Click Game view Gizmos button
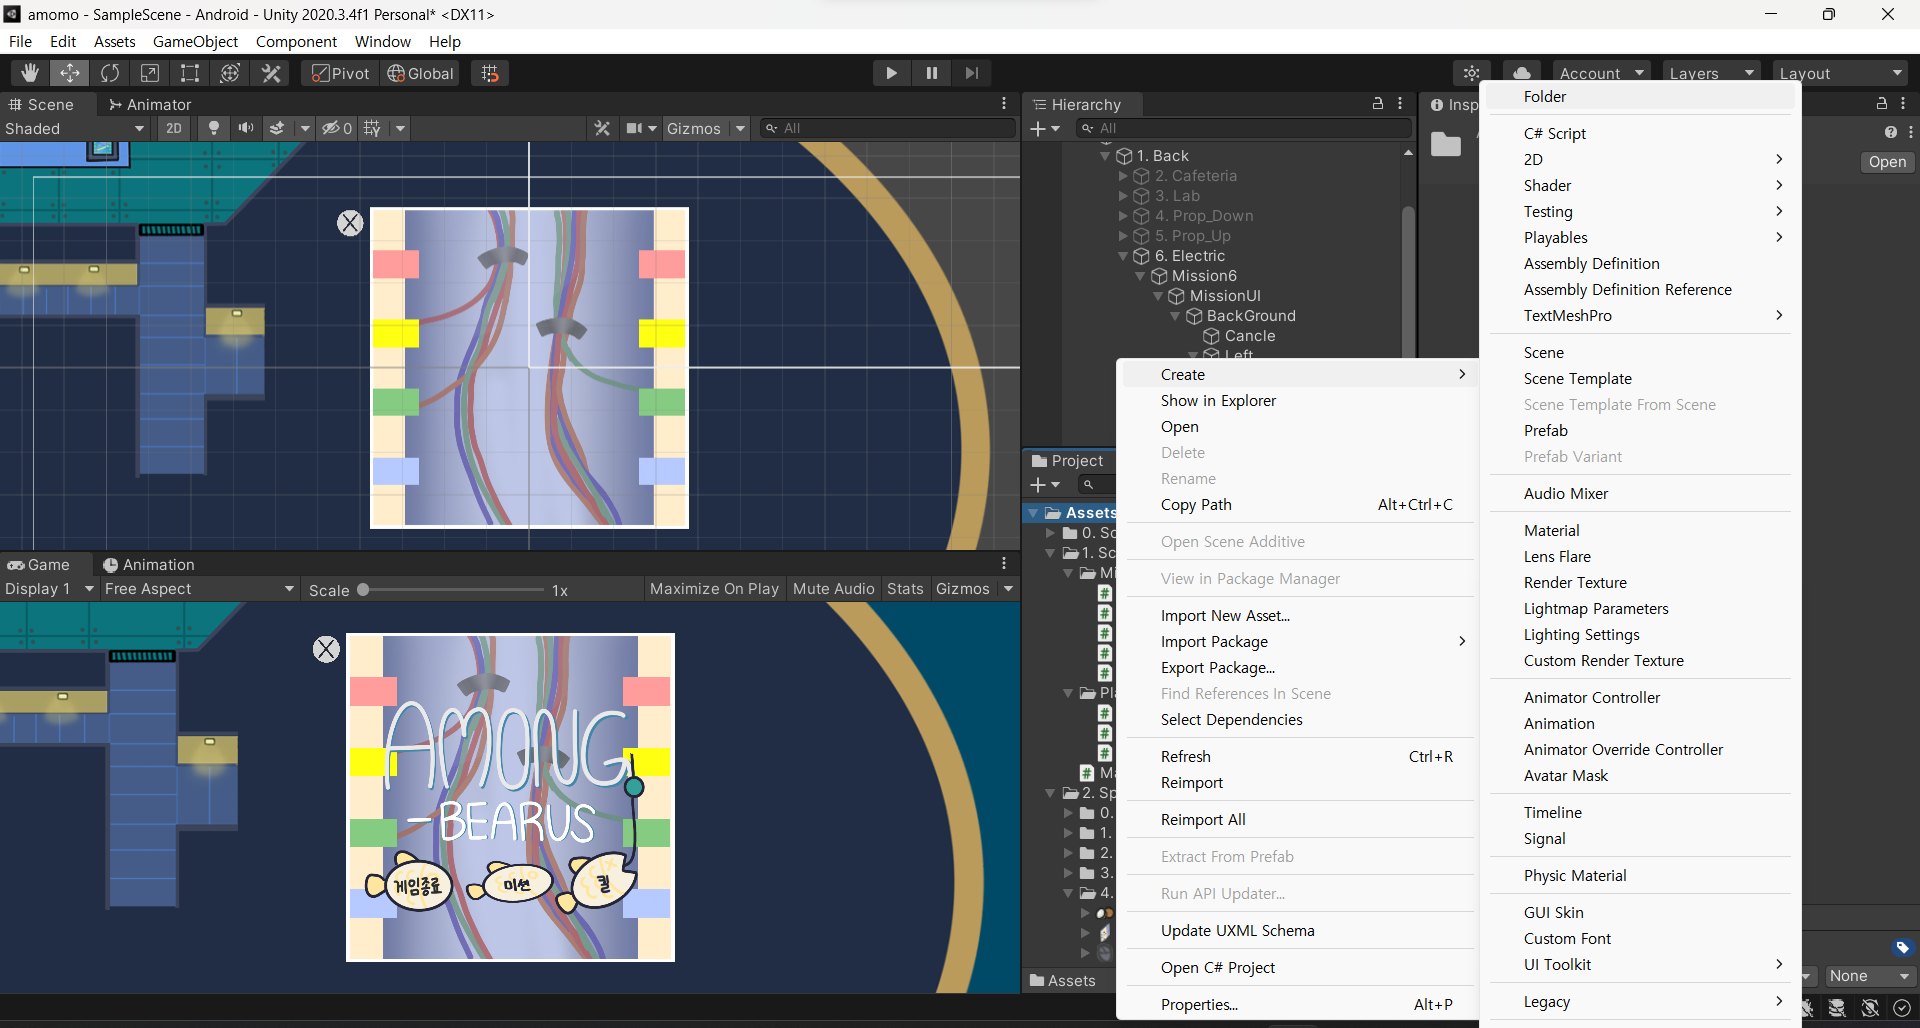Image resolution: width=1920 pixels, height=1028 pixels. 963,589
